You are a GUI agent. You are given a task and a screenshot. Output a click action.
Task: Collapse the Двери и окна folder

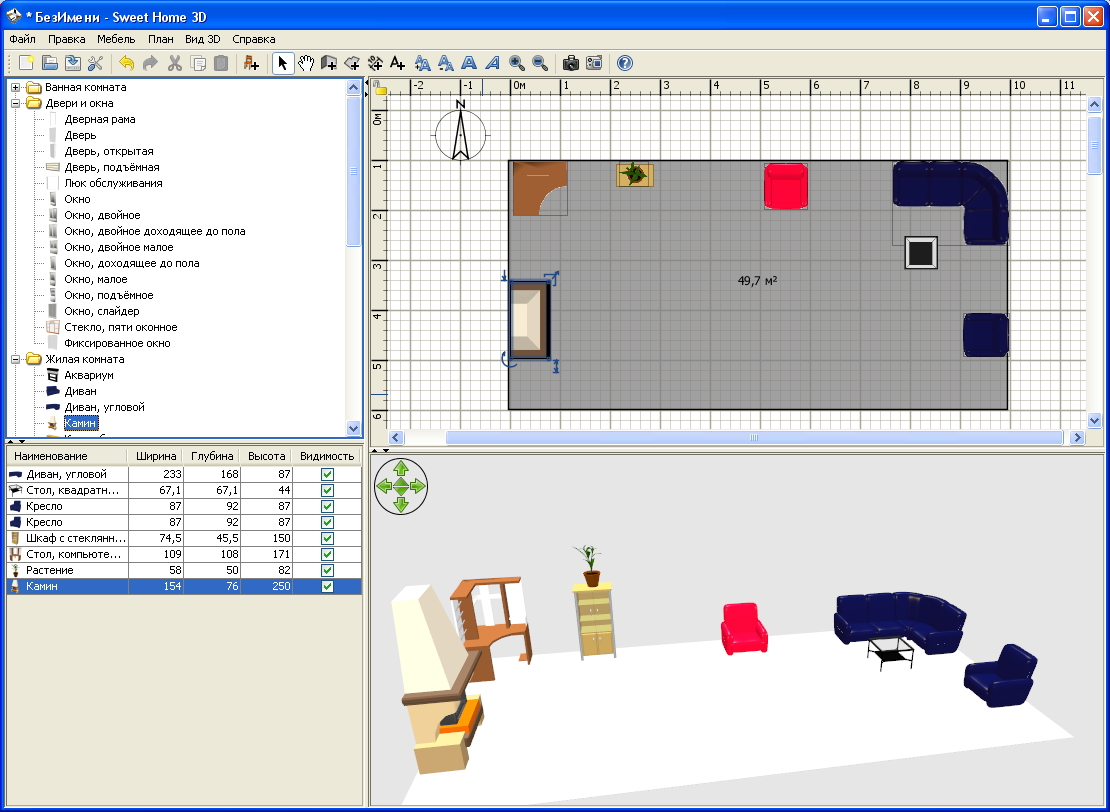[15, 103]
